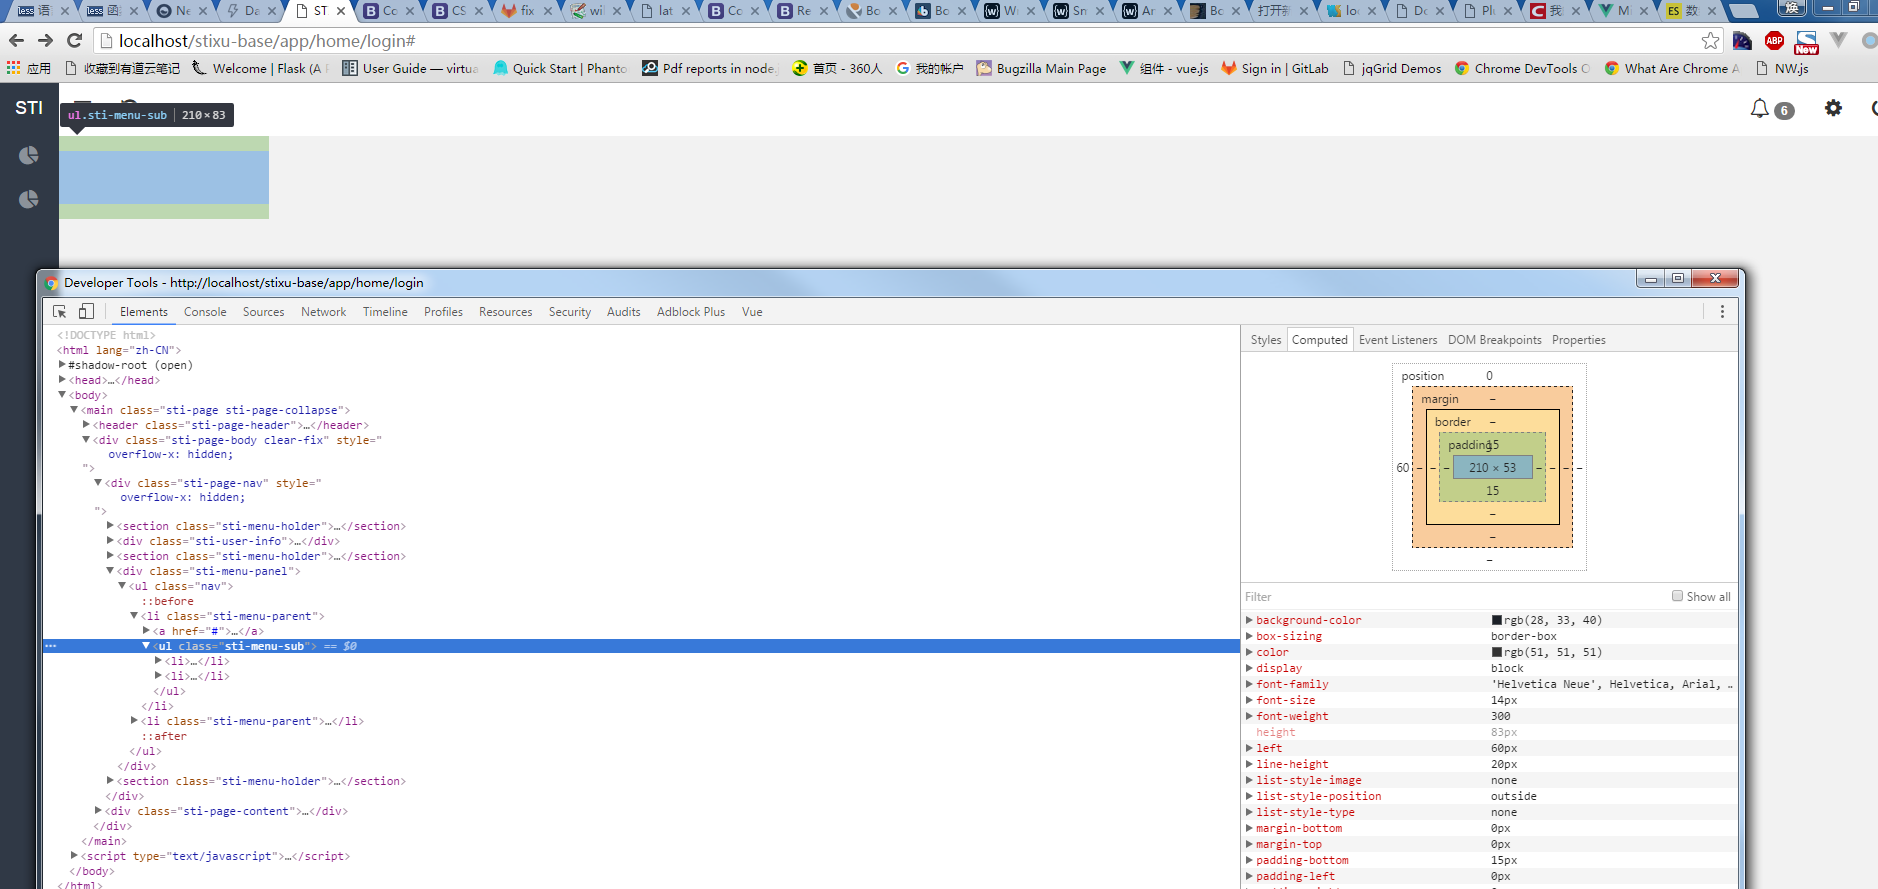The image size is (1878, 889).
Task: Open Quick Start Phantom bookmark
Action: [560, 68]
